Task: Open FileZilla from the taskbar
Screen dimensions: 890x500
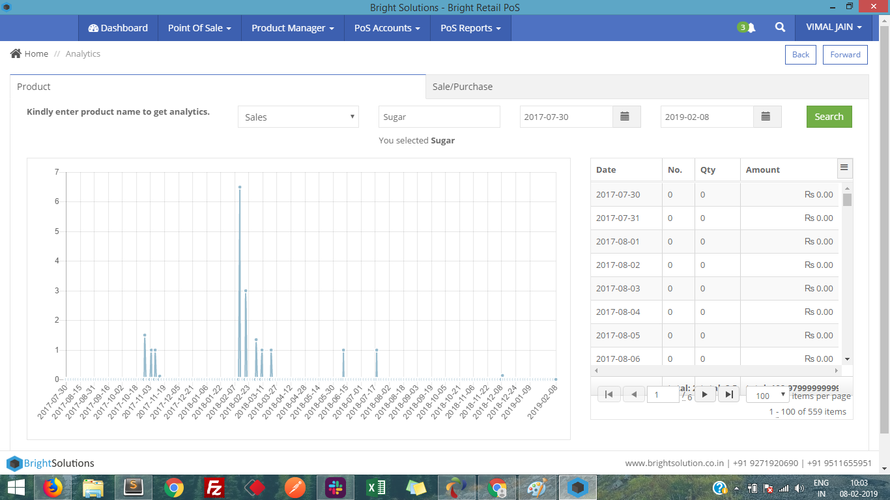Action: click(214, 488)
